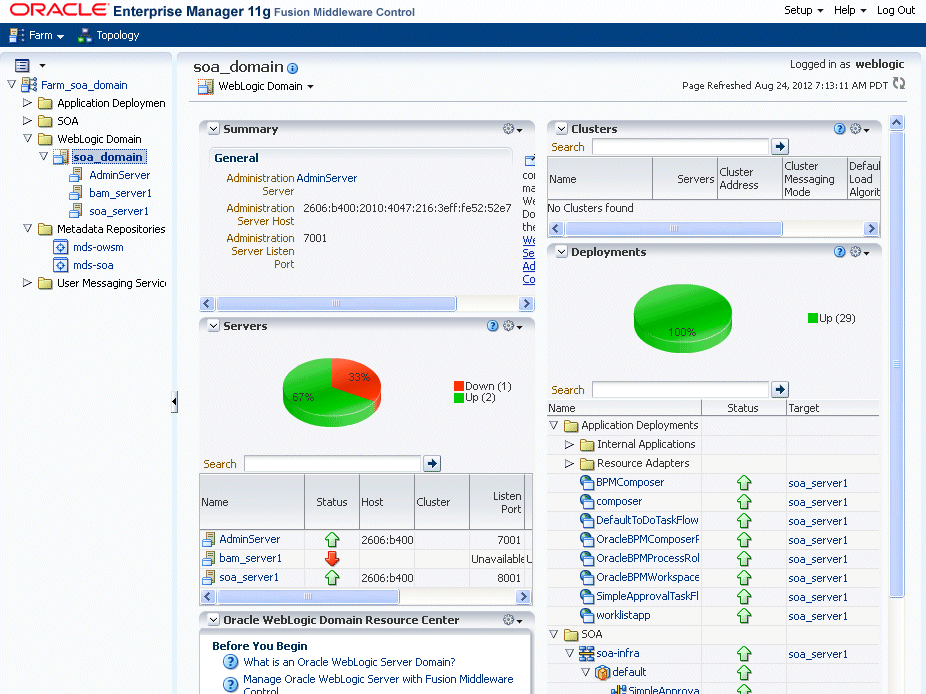Click the green Up (29) legend swatch
926x694 pixels.
click(813, 318)
